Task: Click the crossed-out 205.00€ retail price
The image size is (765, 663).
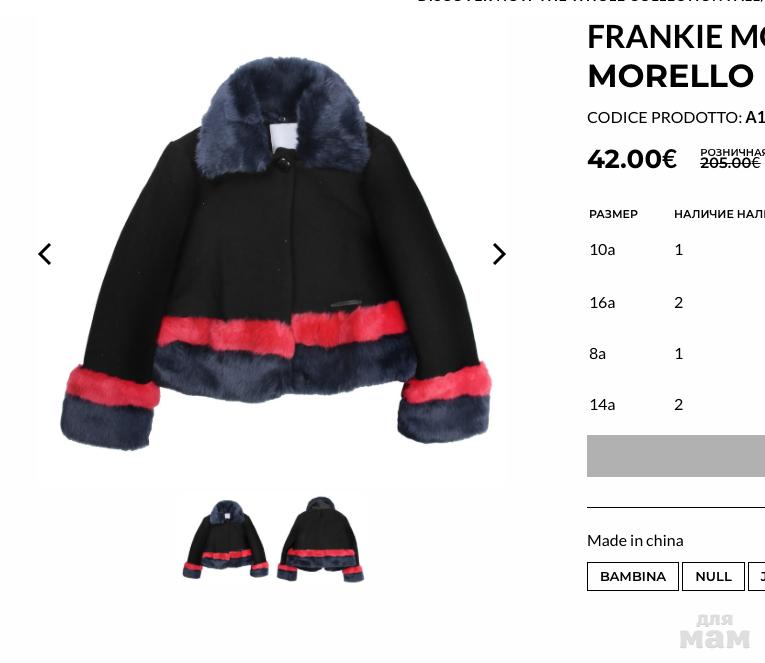Action: point(730,163)
